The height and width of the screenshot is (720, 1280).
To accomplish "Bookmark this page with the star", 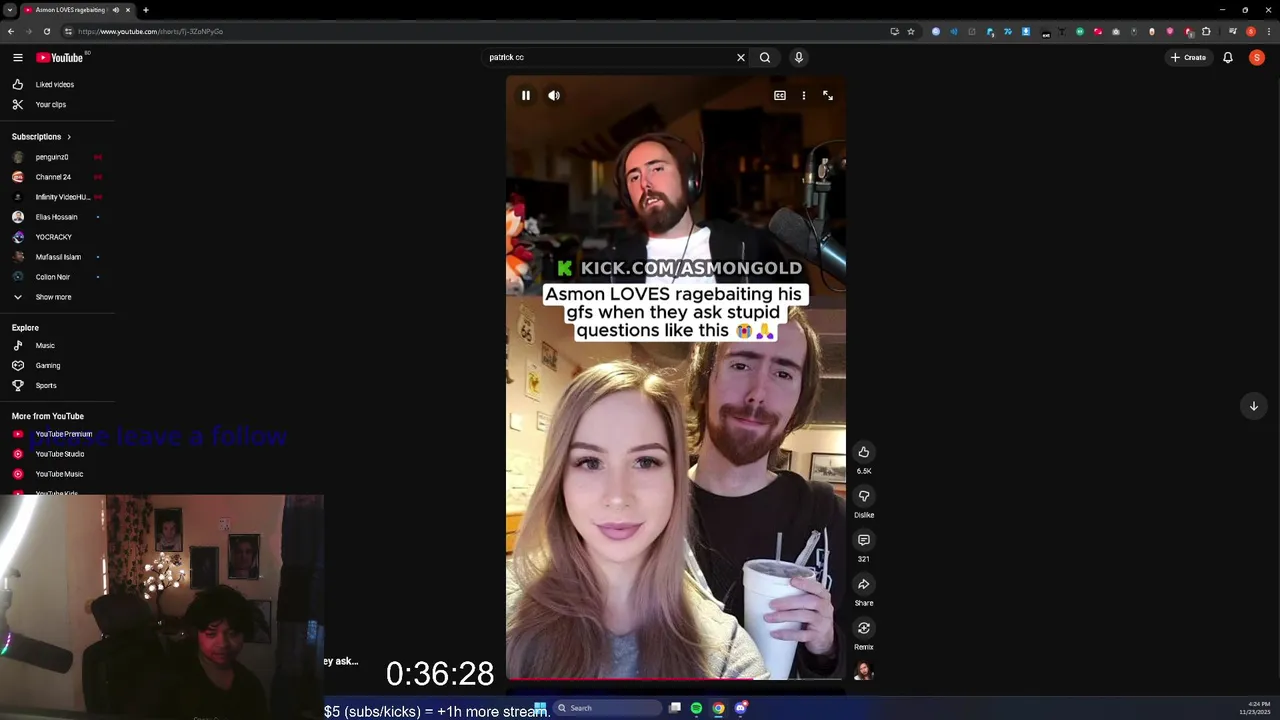I will pos(911,31).
